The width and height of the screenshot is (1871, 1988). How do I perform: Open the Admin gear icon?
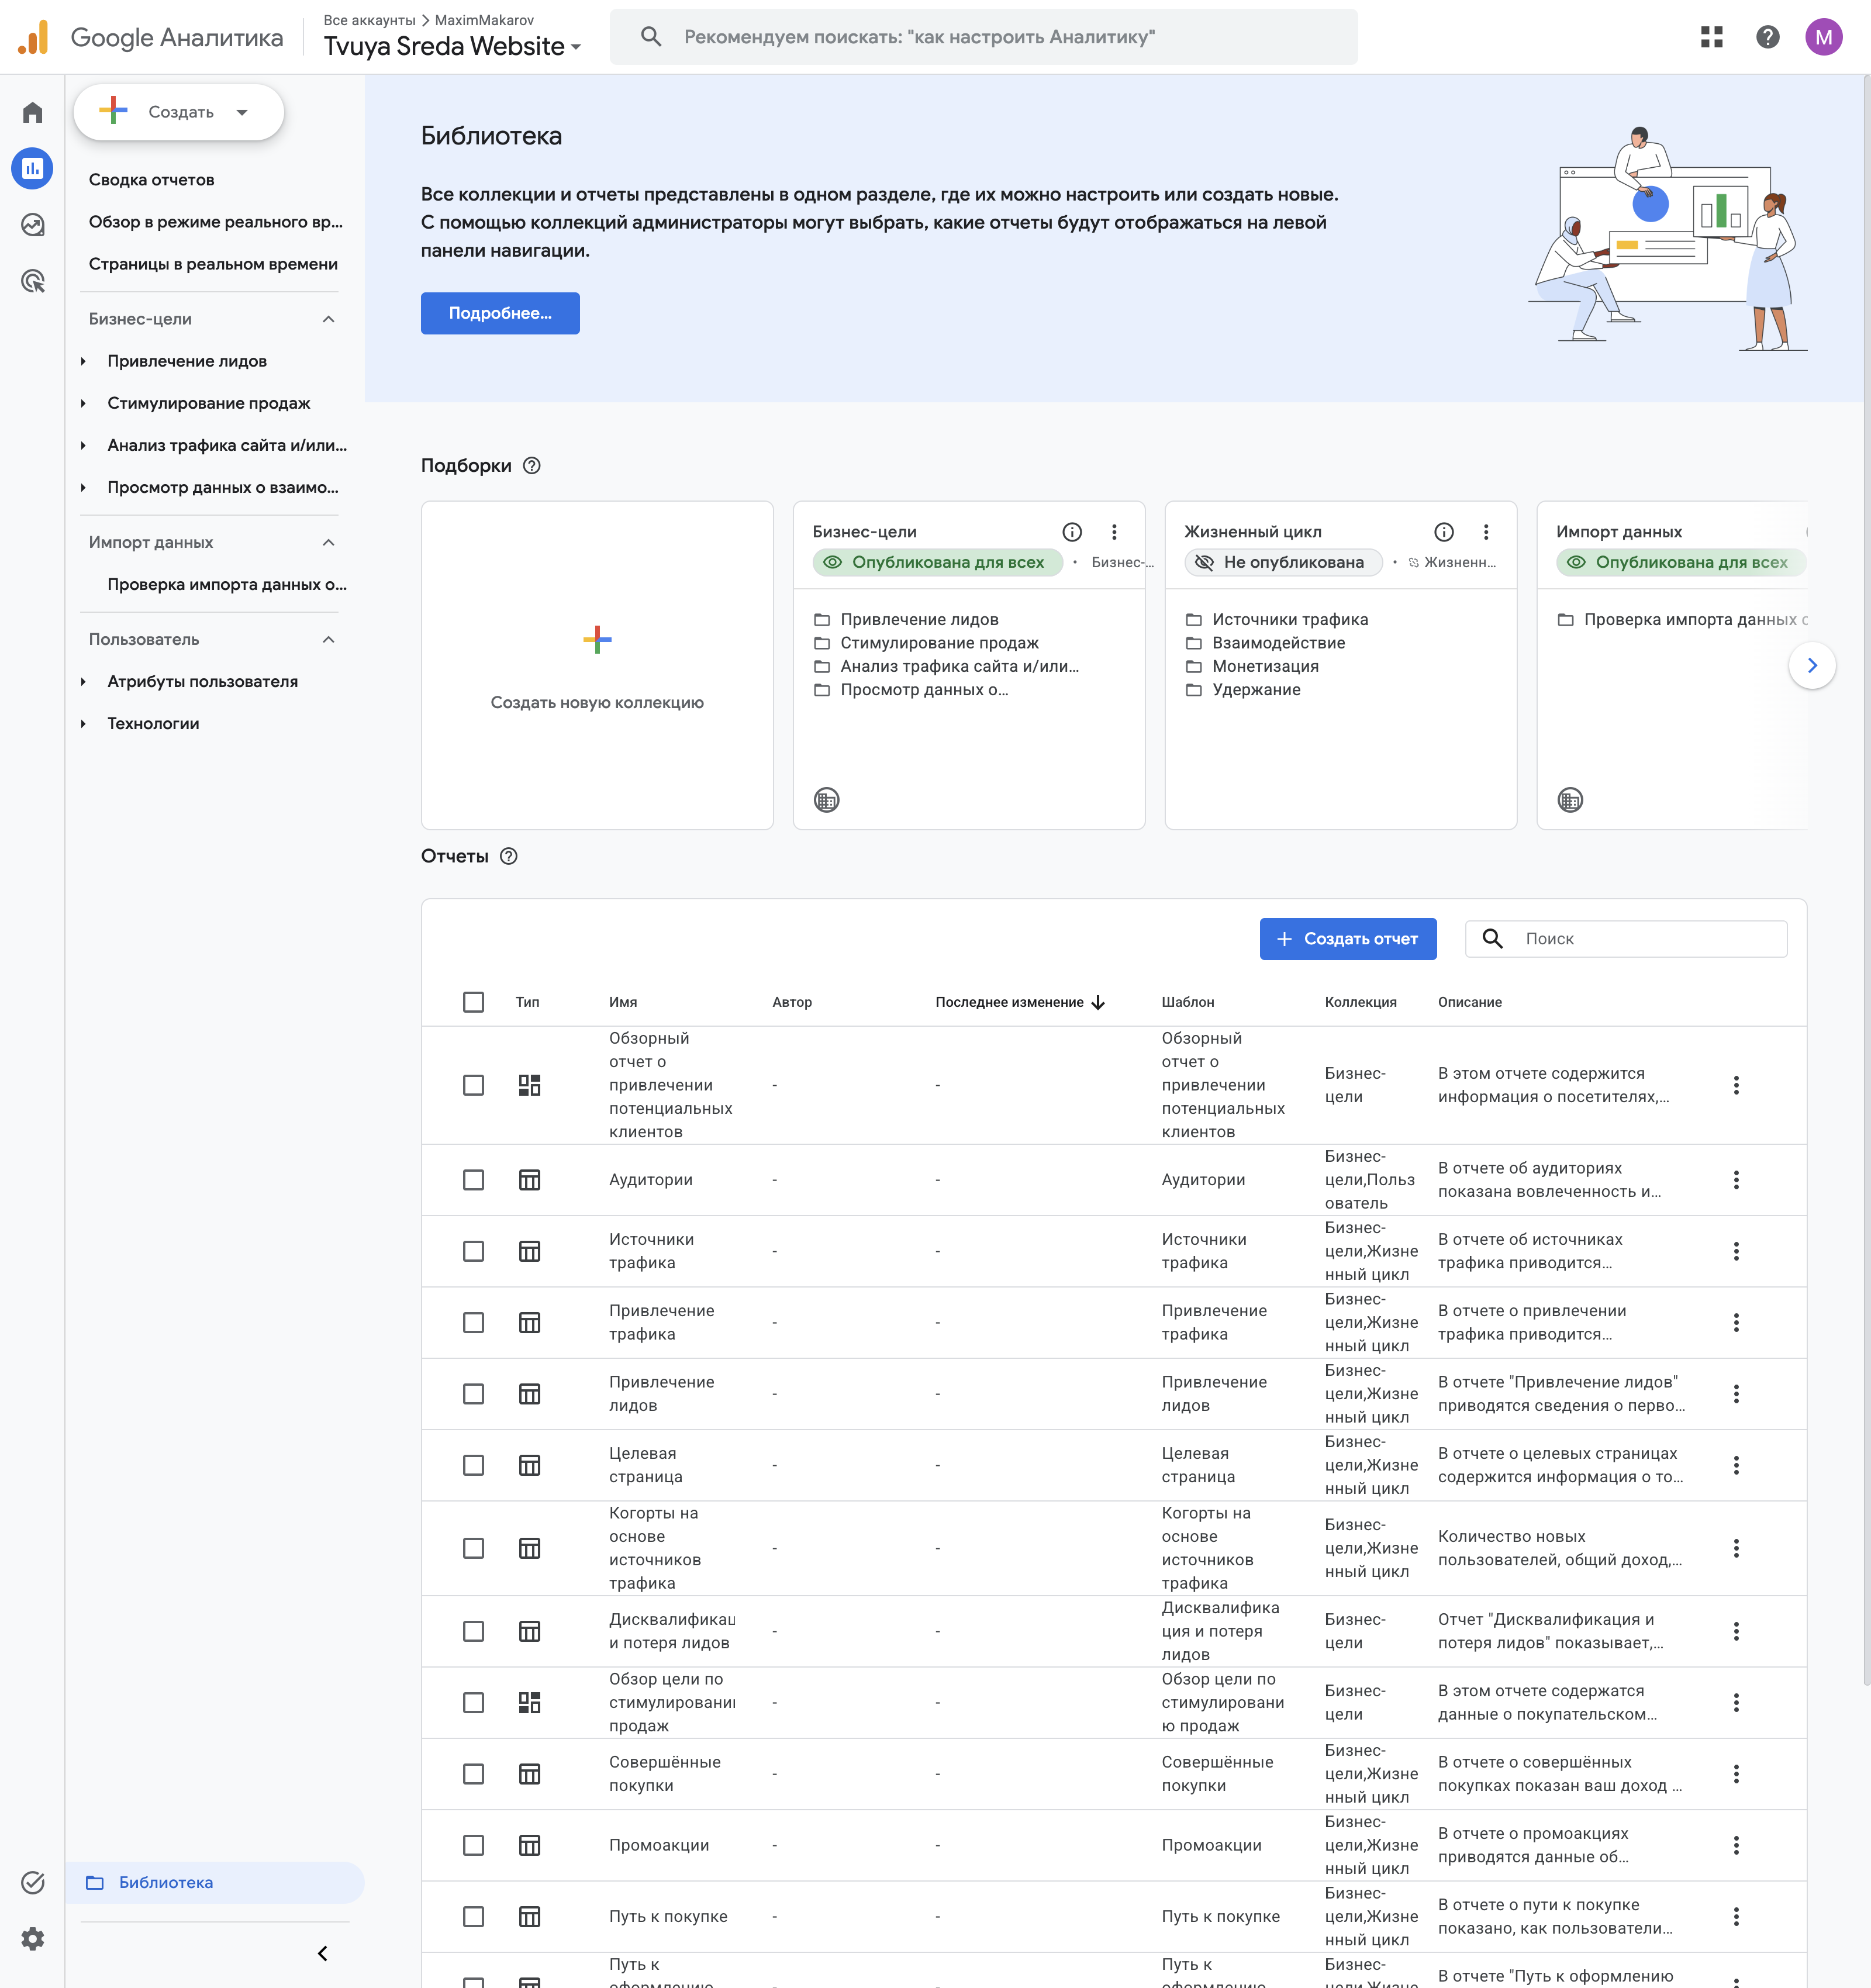point(33,1939)
